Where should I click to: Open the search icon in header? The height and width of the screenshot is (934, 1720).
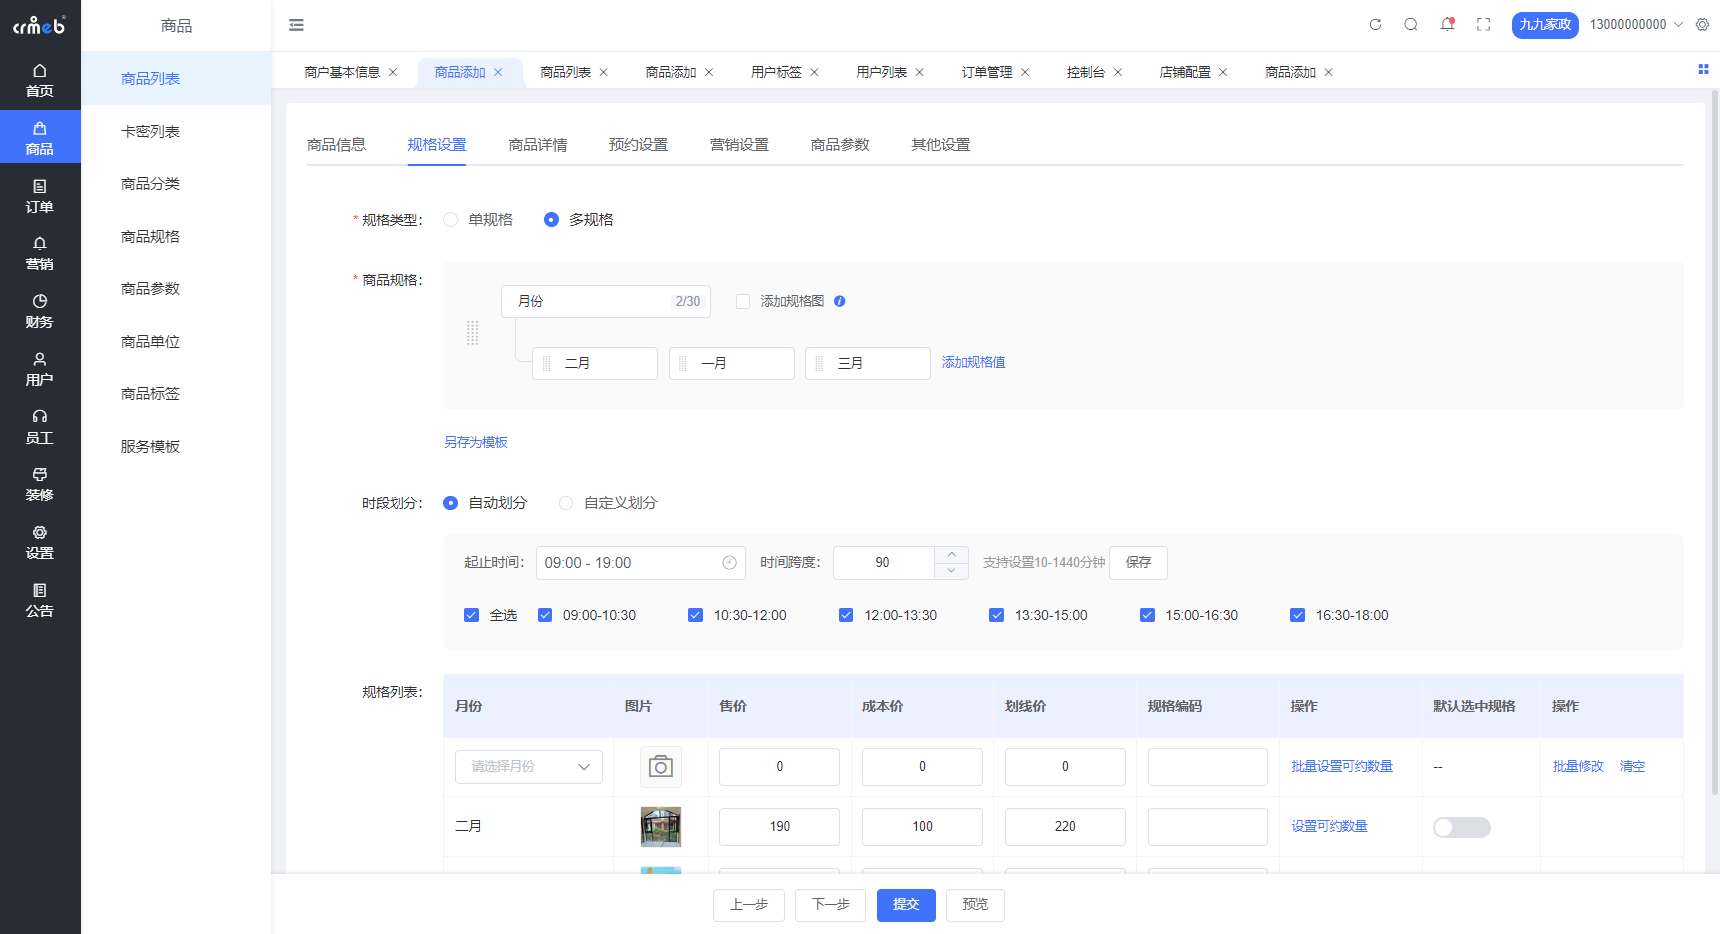pos(1411,25)
